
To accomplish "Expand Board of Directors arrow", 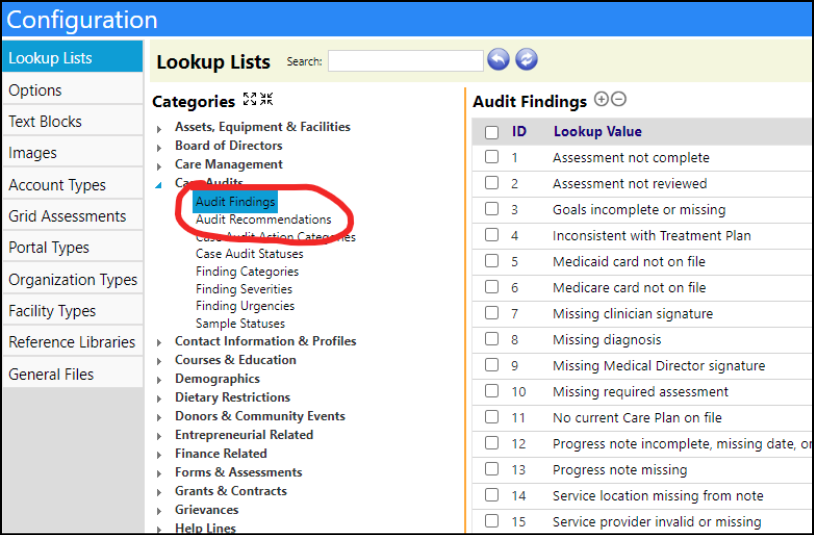I will coord(159,147).
